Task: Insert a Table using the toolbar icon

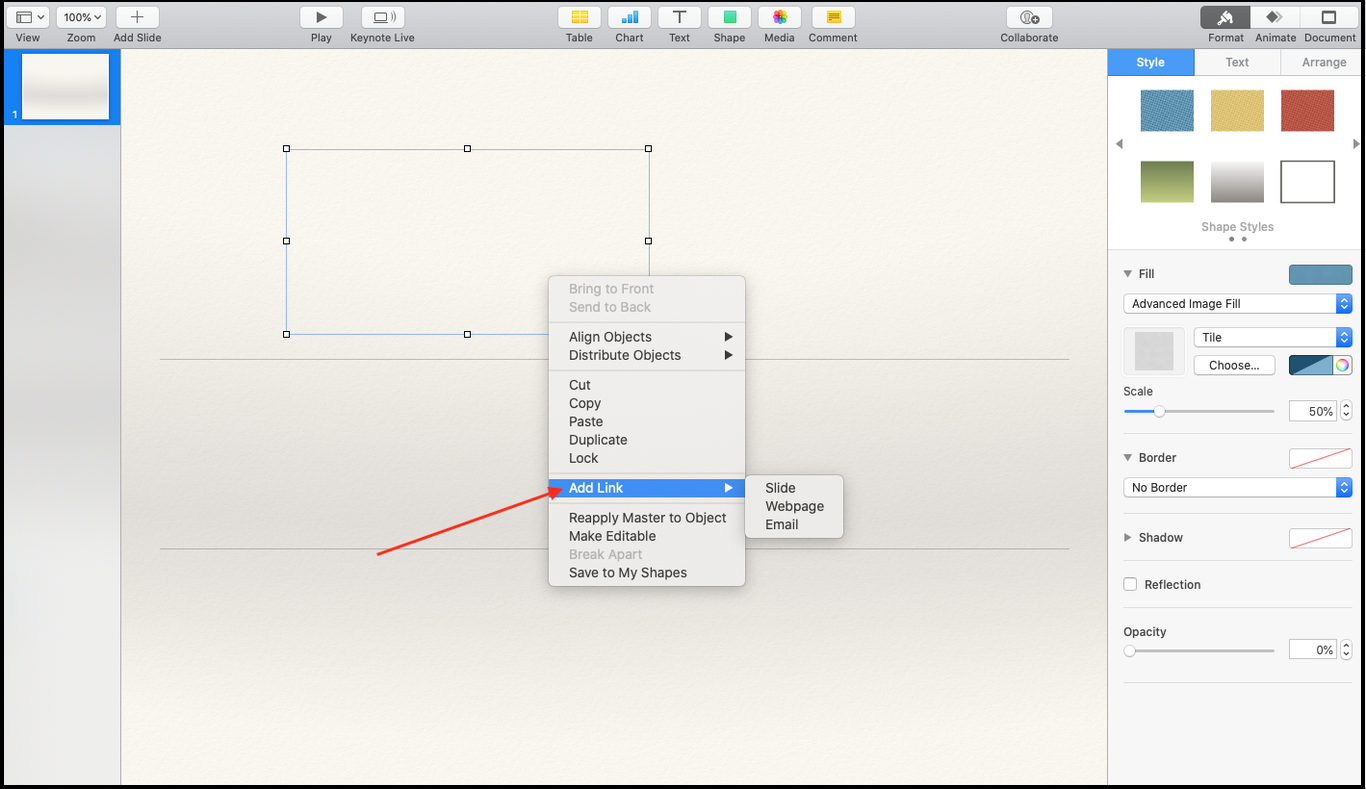Action: (x=579, y=18)
